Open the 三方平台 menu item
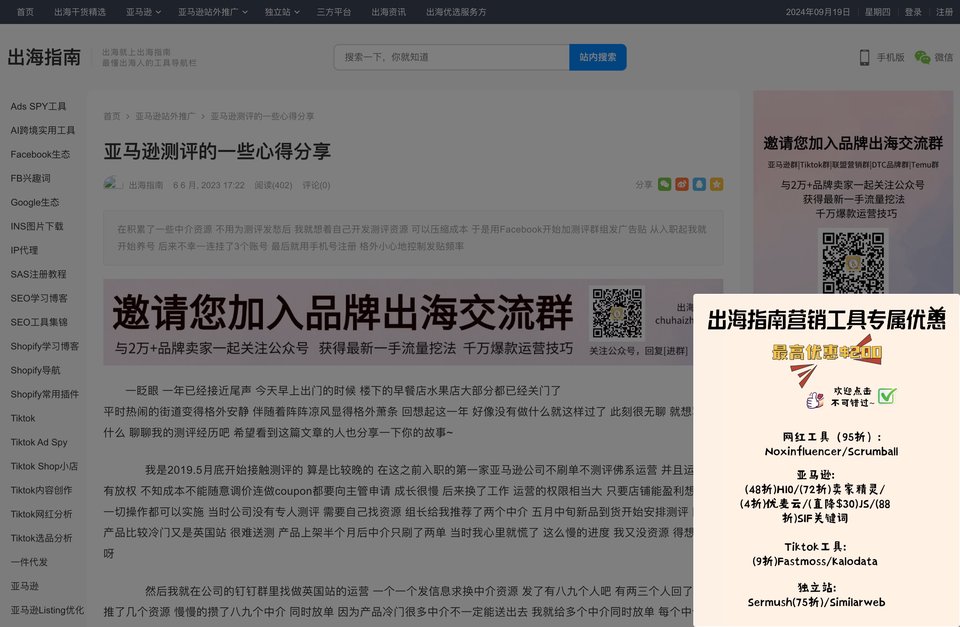 (334, 12)
